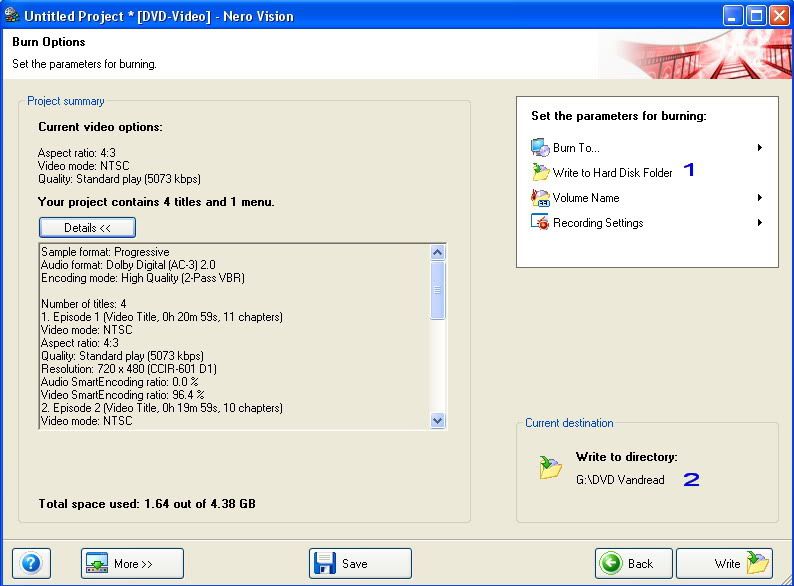
Task: Click the G:\DVD Vandread directory path
Action: pyautogui.click(x=620, y=480)
